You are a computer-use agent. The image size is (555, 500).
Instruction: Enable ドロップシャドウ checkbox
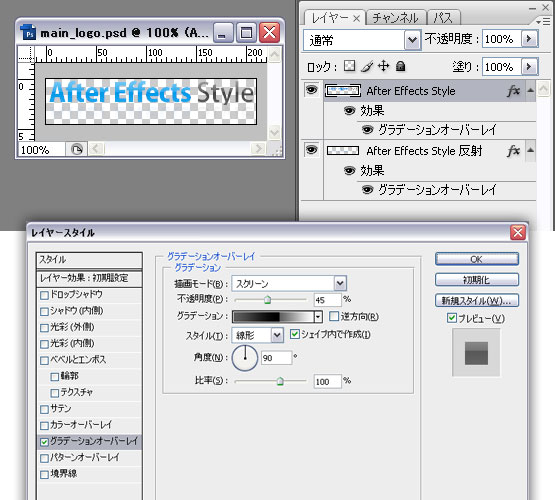[x=44, y=295]
